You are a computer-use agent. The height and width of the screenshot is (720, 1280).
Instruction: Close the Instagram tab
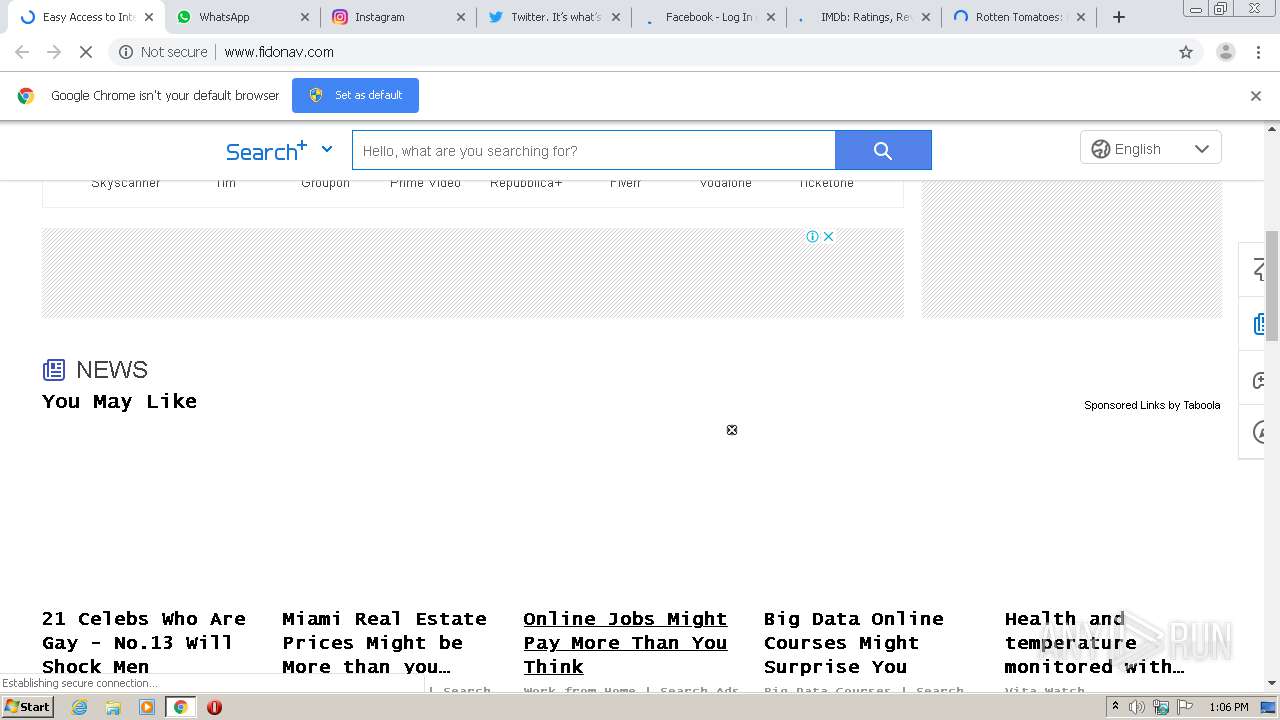pos(461,17)
